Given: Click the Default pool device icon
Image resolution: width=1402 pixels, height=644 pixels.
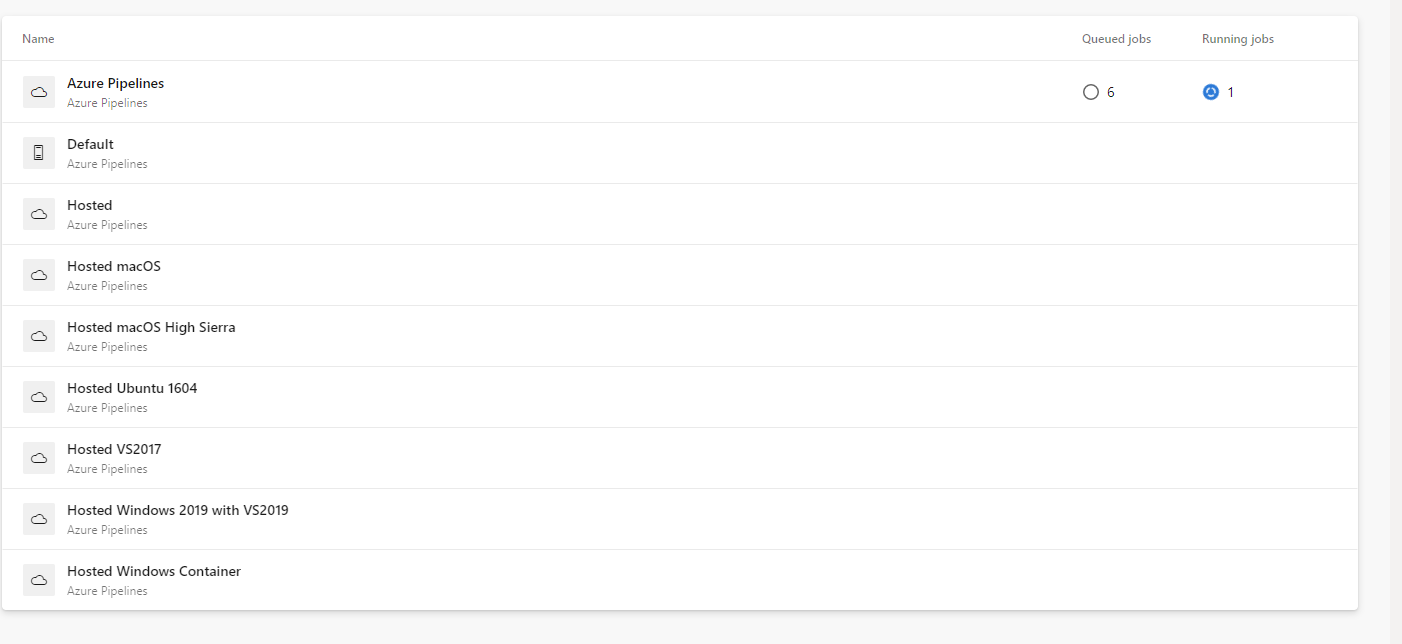Looking at the screenshot, I should coord(39,153).
